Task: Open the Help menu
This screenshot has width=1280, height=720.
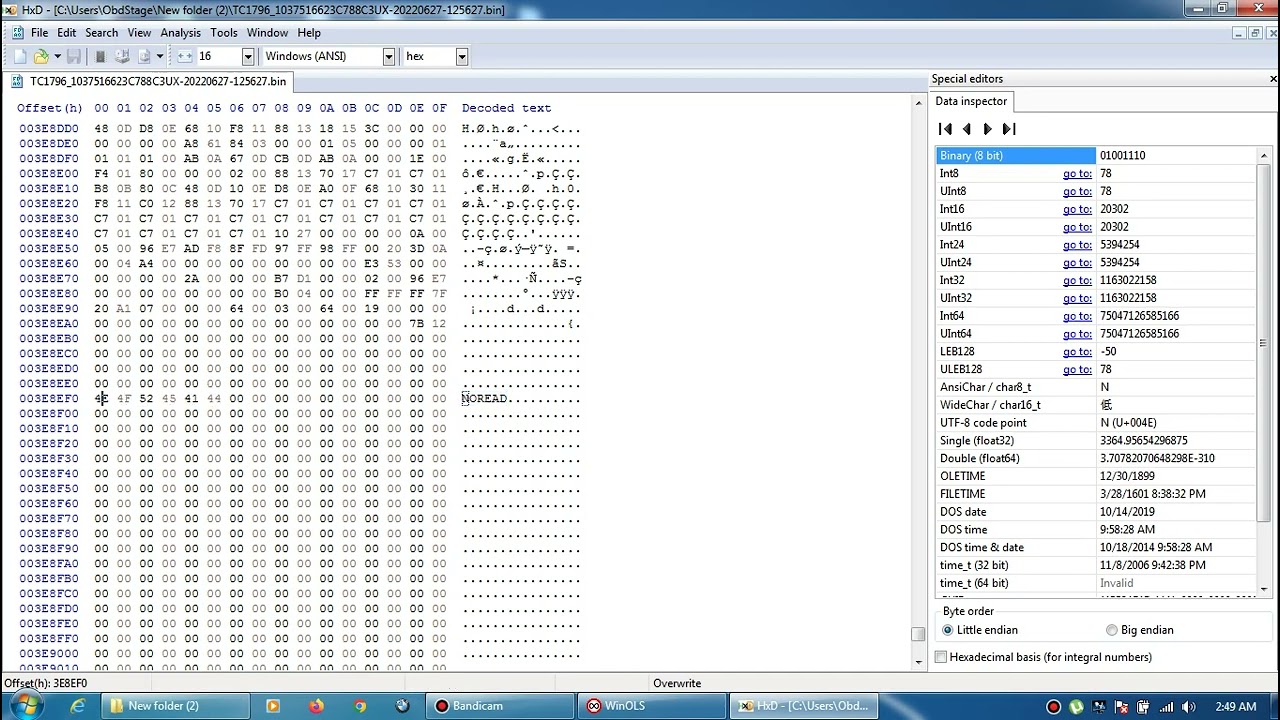Action: 309,33
